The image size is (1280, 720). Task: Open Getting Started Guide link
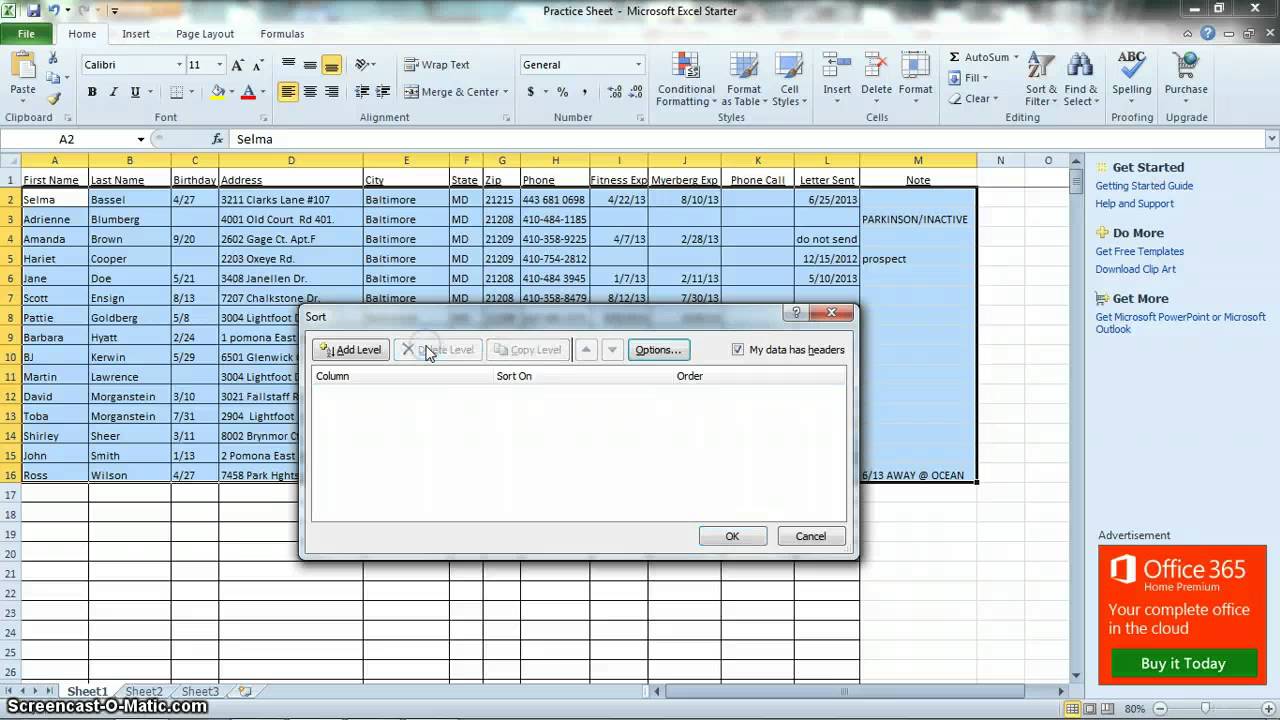pos(1144,186)
